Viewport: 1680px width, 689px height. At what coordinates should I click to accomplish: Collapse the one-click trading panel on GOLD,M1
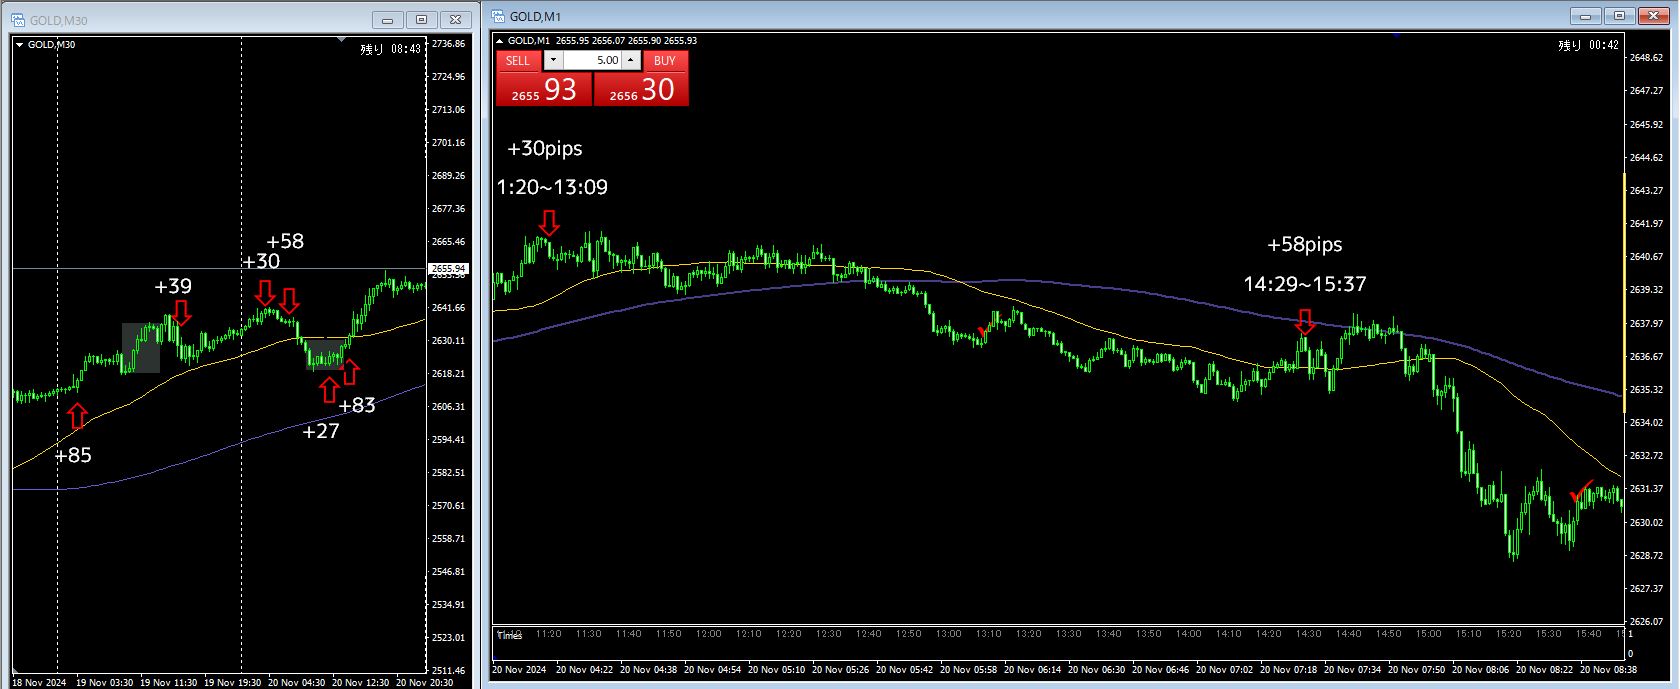coord(500,41)
